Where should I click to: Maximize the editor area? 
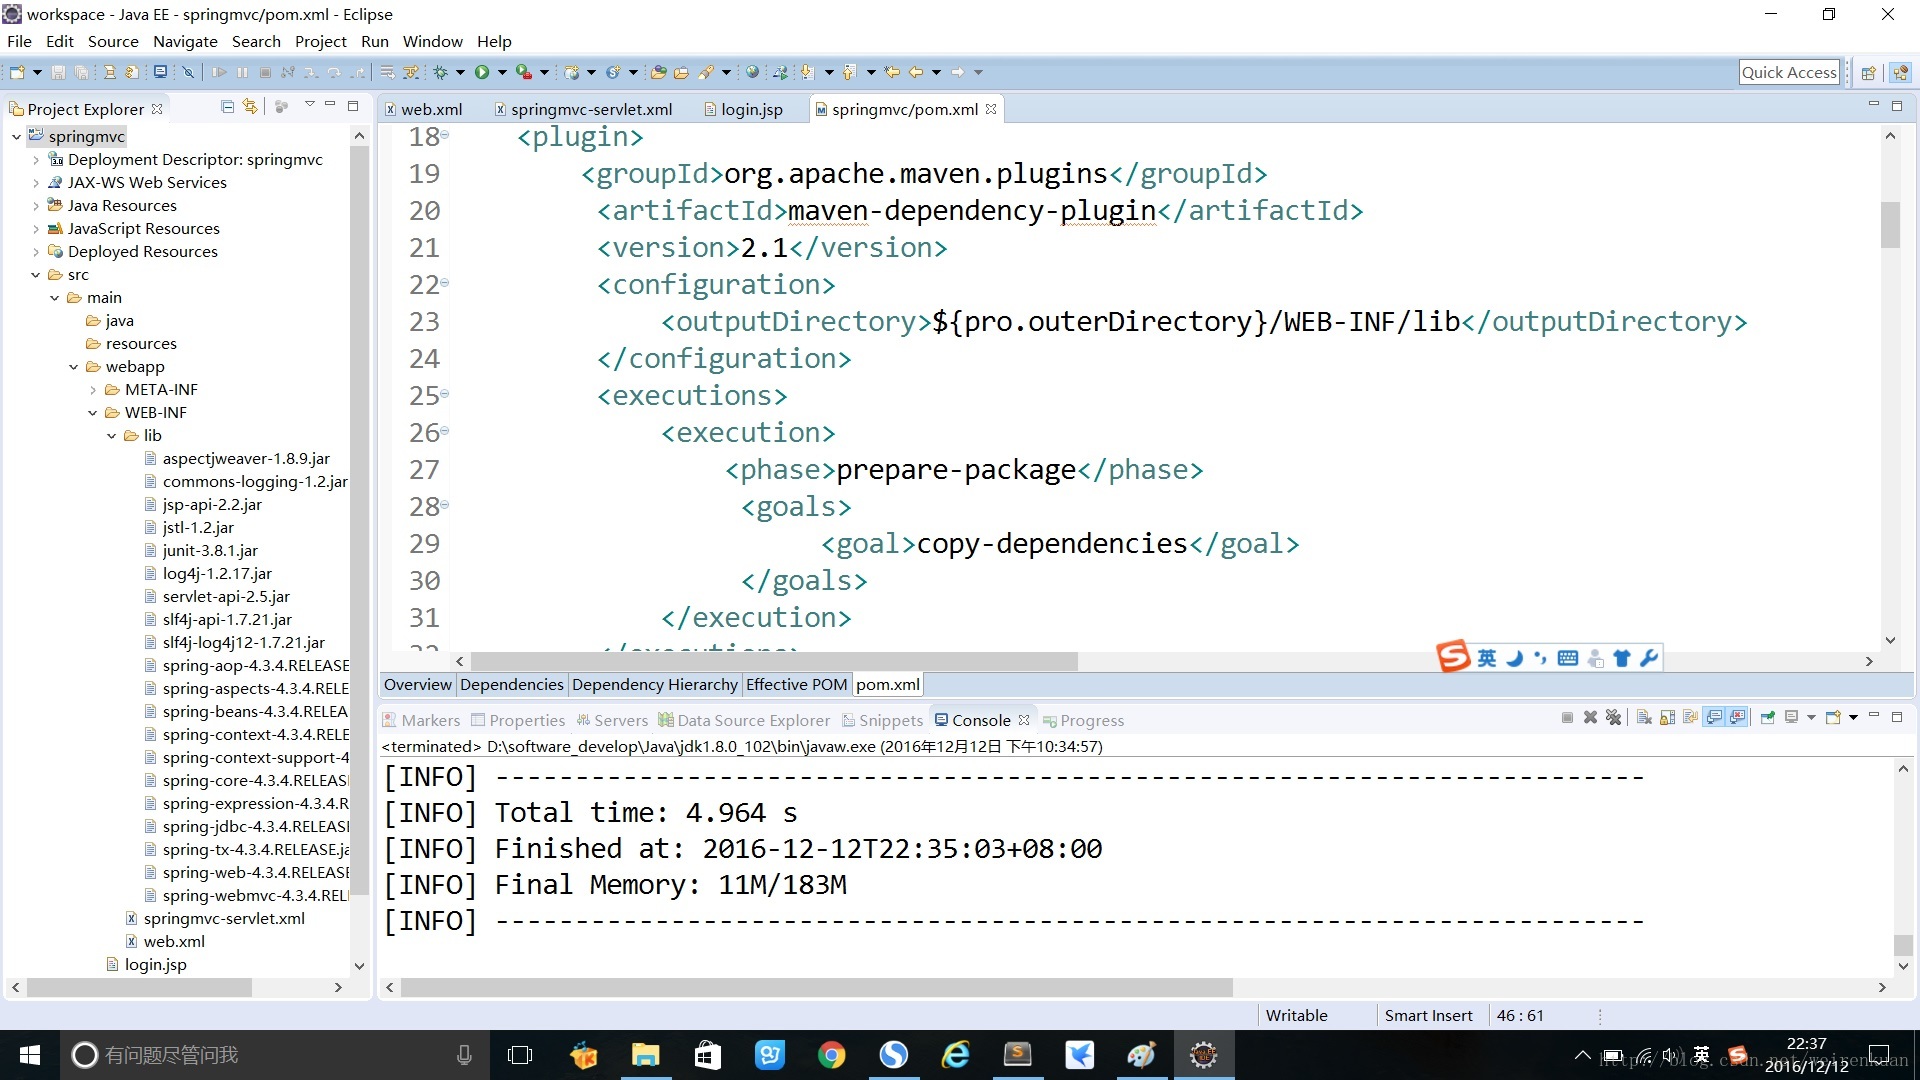[1897, 106]
